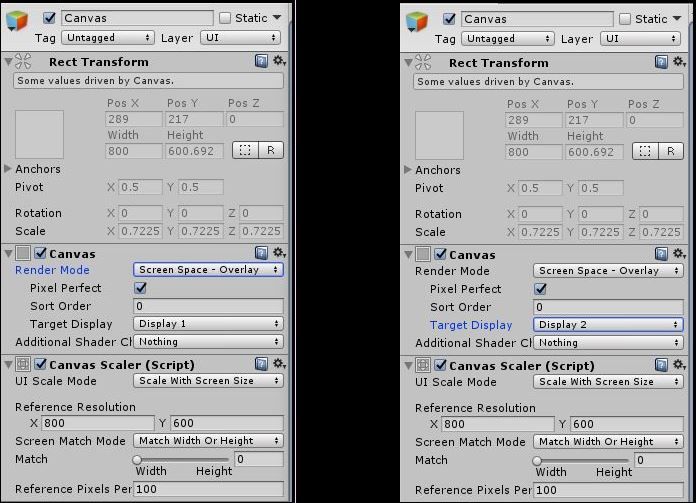Click the Canvas component icon in left inspector

[23, 253]
